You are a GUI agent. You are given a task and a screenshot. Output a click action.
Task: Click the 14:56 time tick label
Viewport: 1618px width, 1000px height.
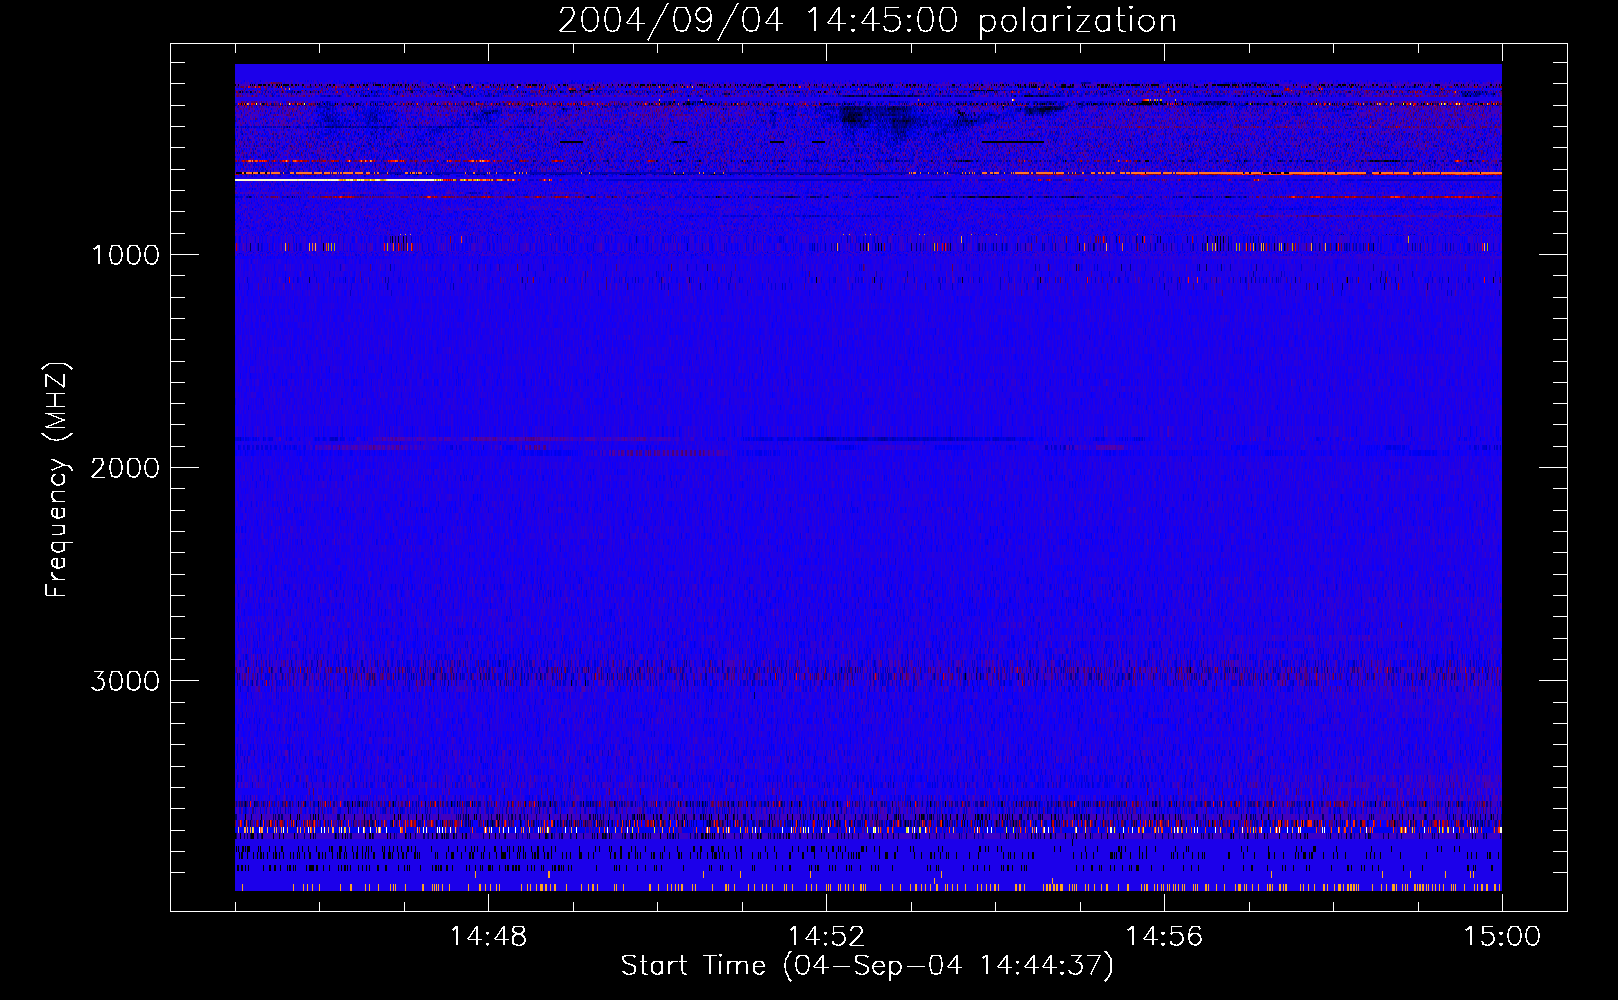1164,937
